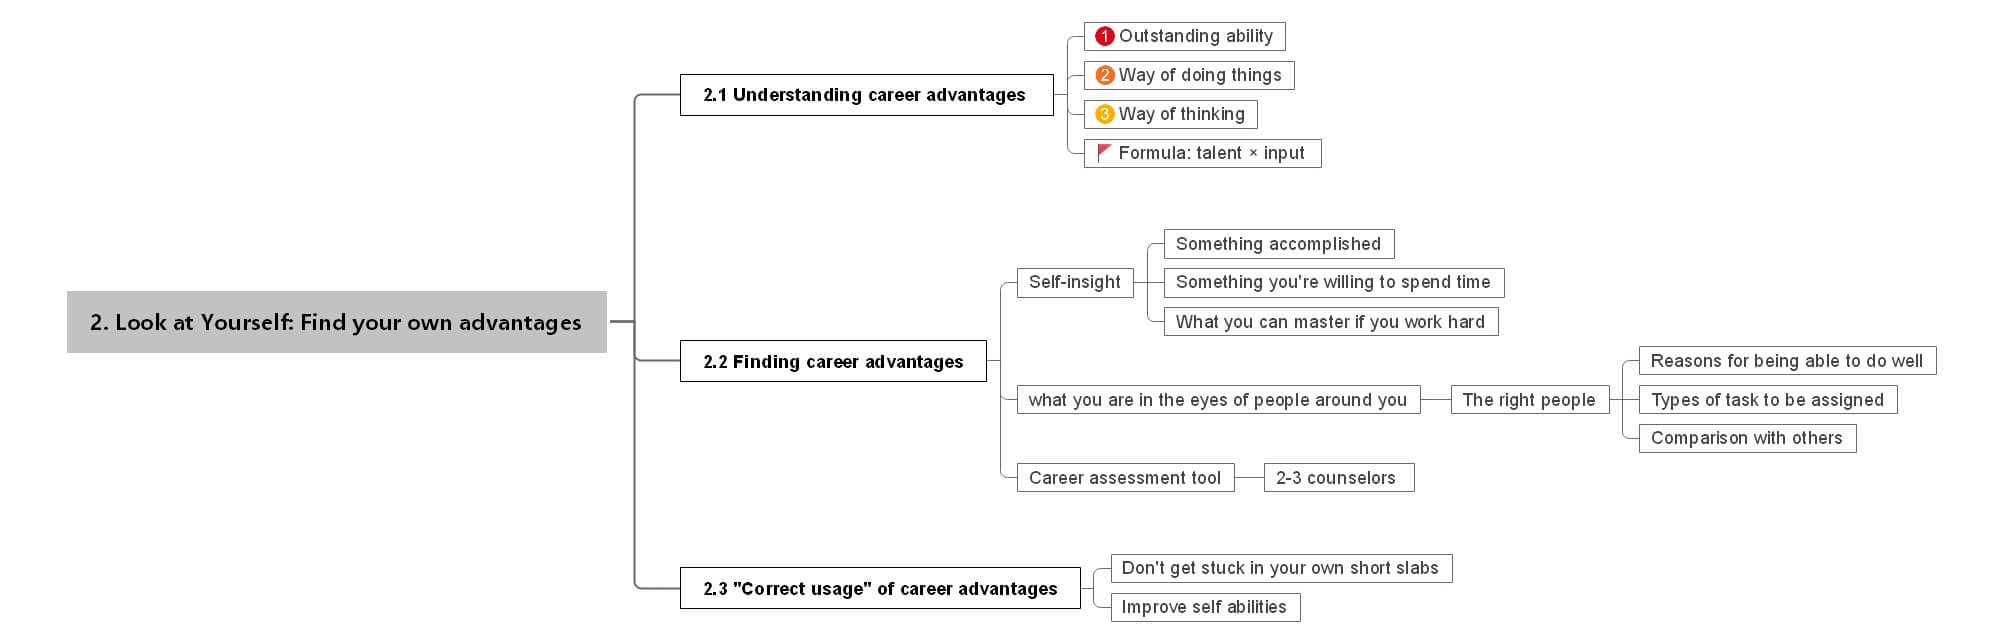
Task: Select 'Something accomplished' node
Action: (1278, 245)
